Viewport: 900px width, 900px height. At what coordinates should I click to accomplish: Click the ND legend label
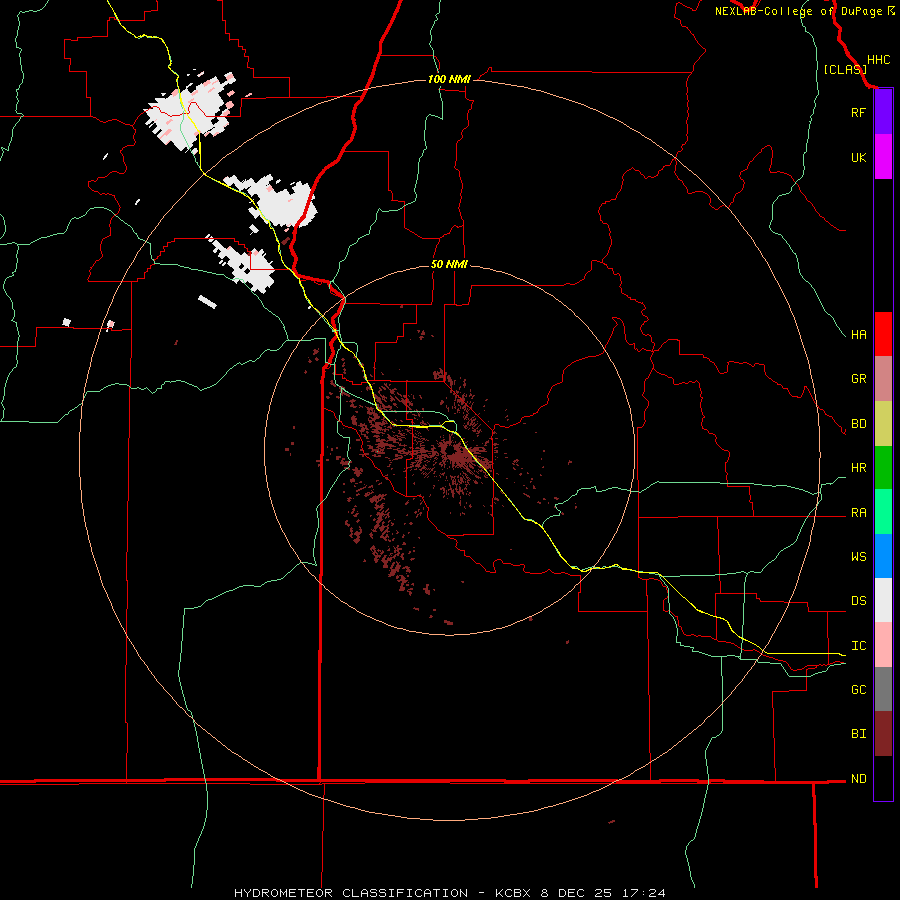coord(858,778)
